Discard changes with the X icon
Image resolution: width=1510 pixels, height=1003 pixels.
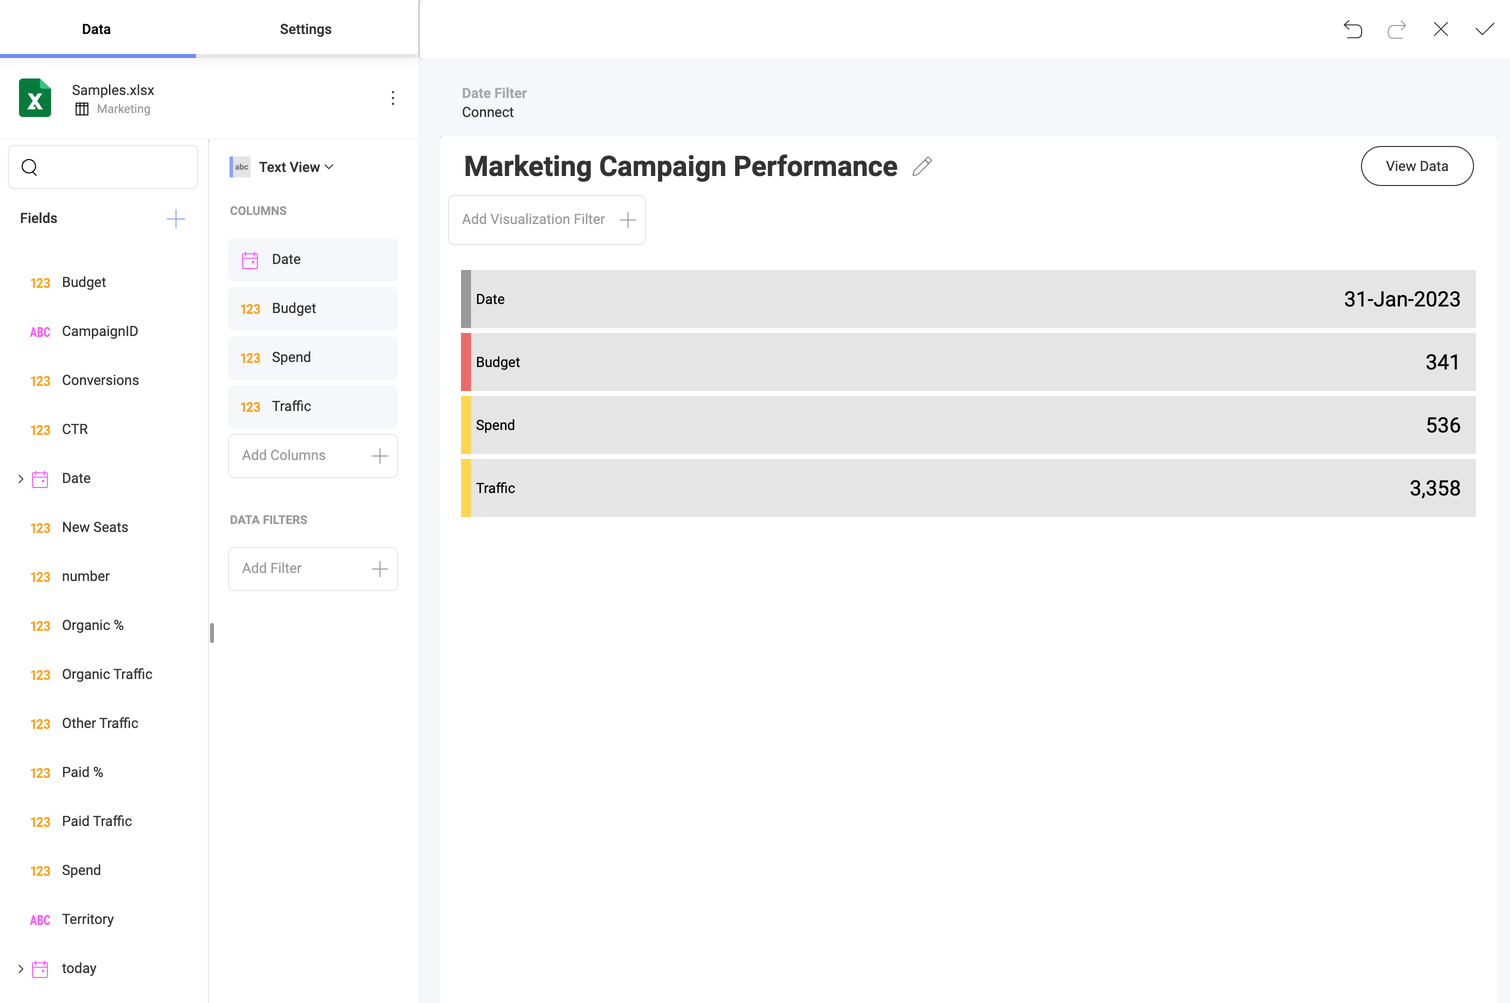tap(1441, 29)
